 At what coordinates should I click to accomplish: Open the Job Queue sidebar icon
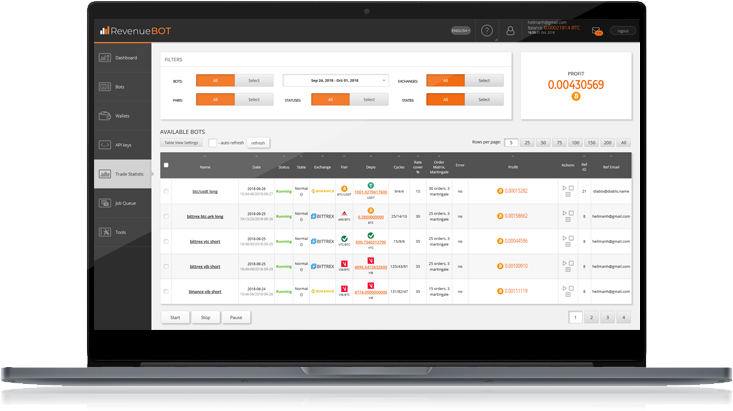point(105,203)
